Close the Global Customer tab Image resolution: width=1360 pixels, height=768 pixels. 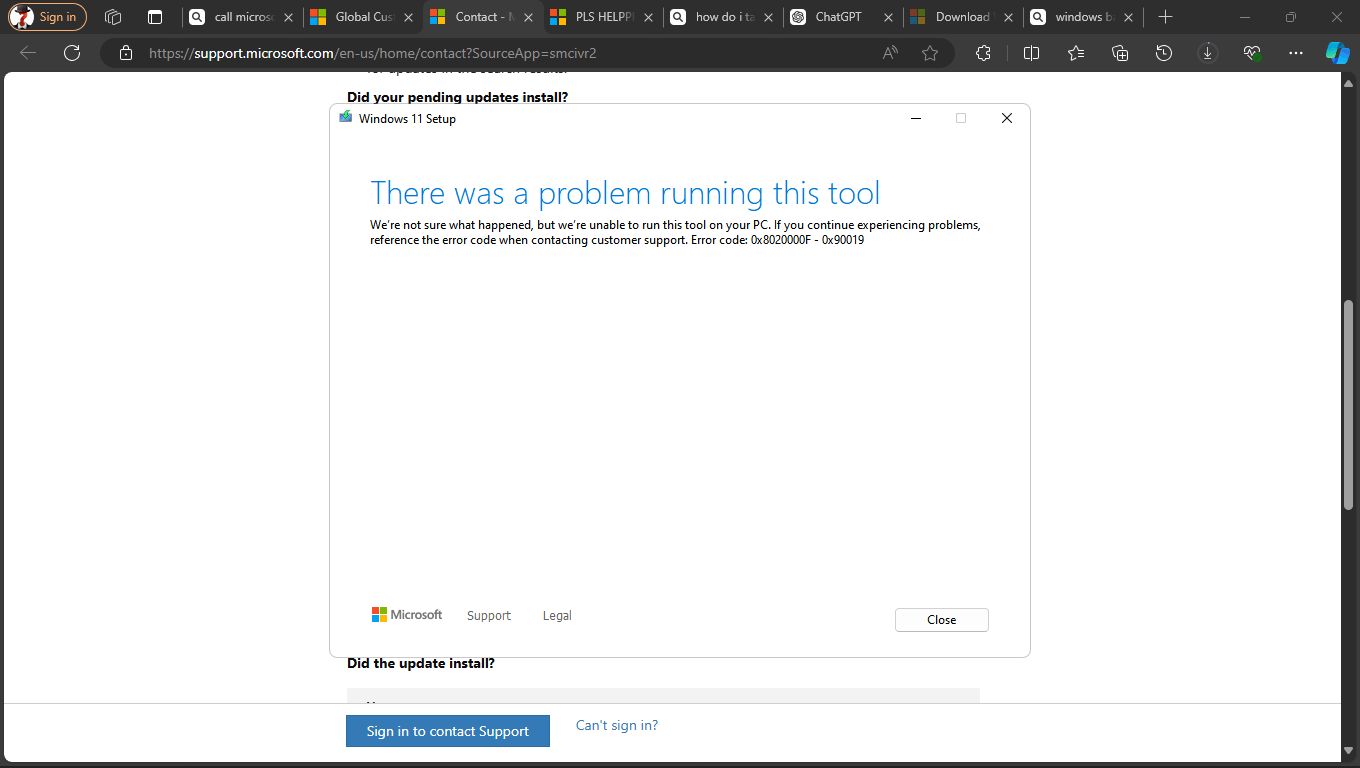tap(408, 17)
